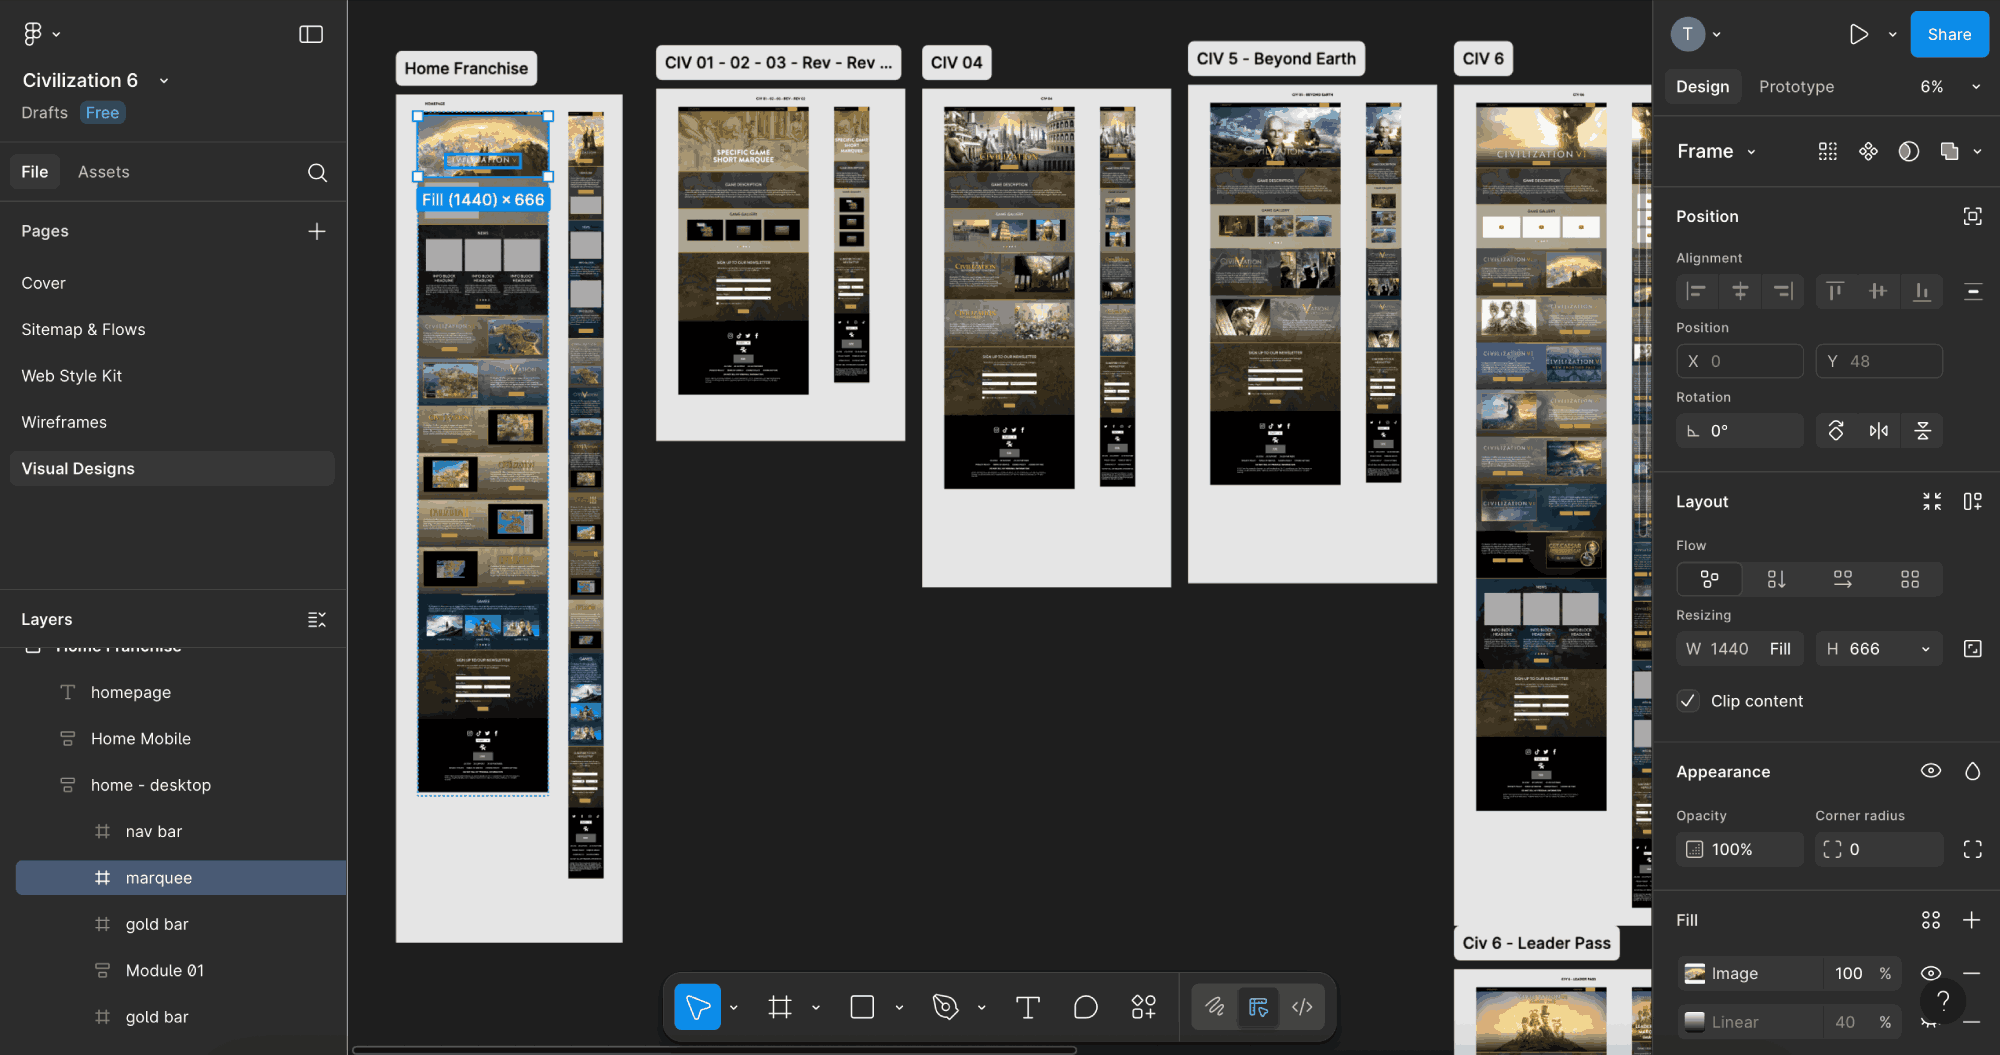Align left in Alignment row
Viewport: 2000px width, 1055px height.
tap(1697, 291)
